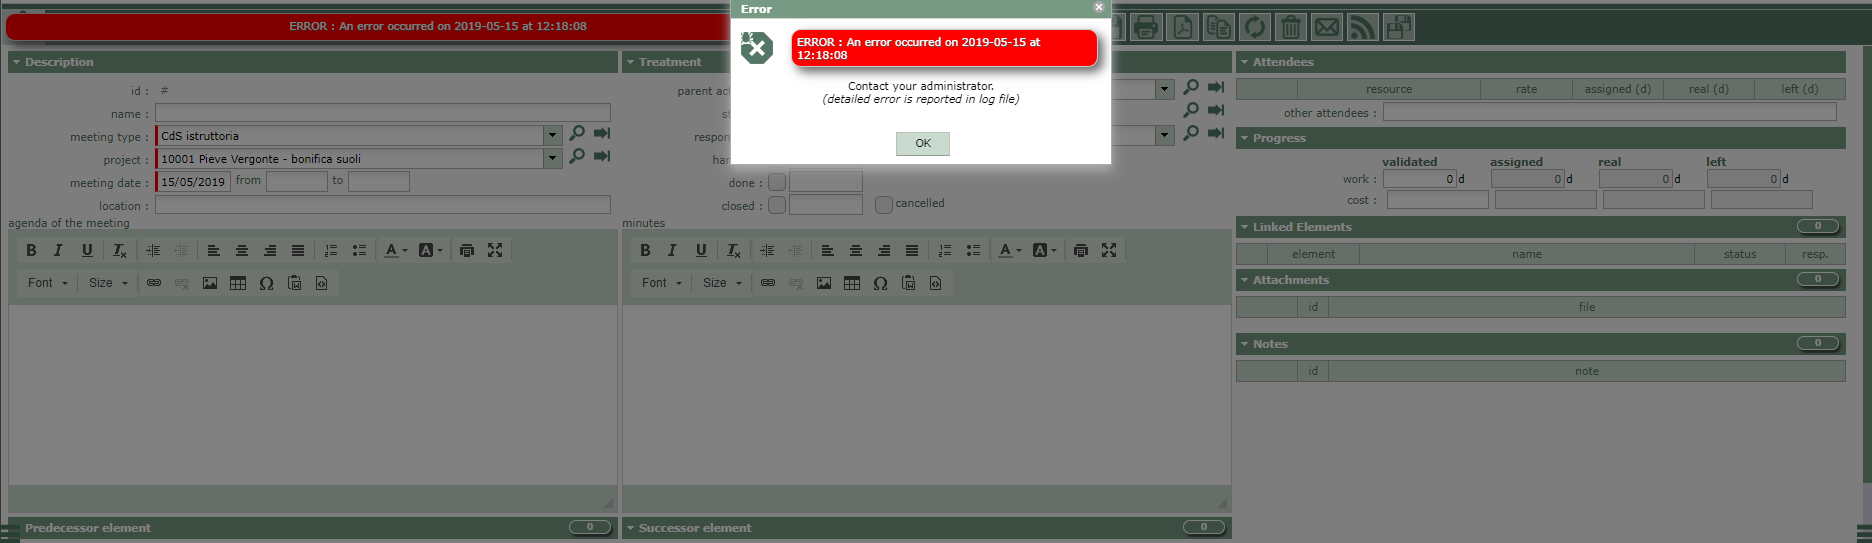Click the name input field
Viewport: 1872px width, 543px height.
click(383, 113)
